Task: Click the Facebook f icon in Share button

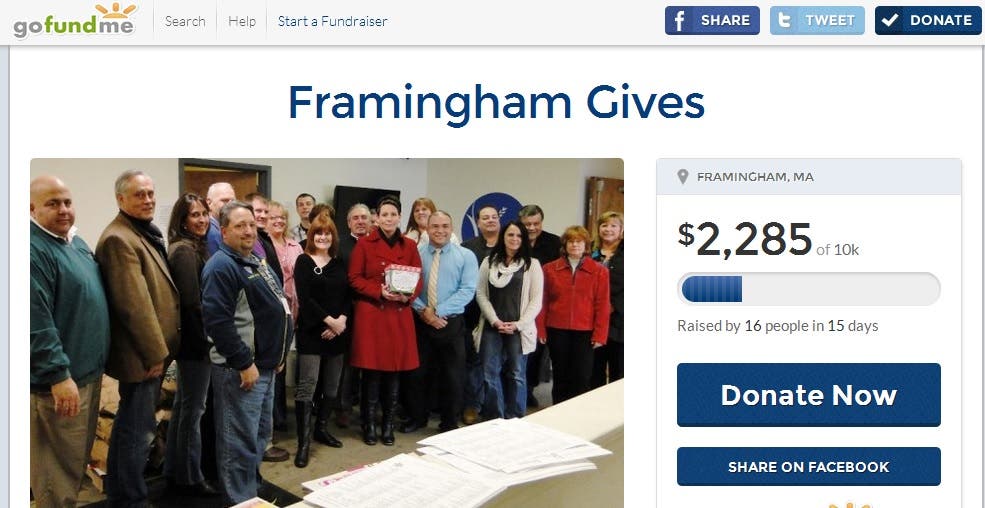Action: click(x=679, y=21)
